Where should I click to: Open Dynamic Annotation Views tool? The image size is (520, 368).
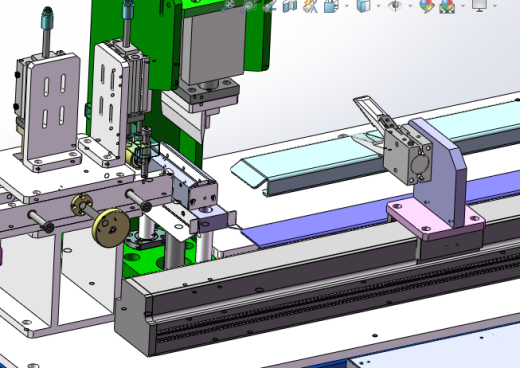[310, 6]
